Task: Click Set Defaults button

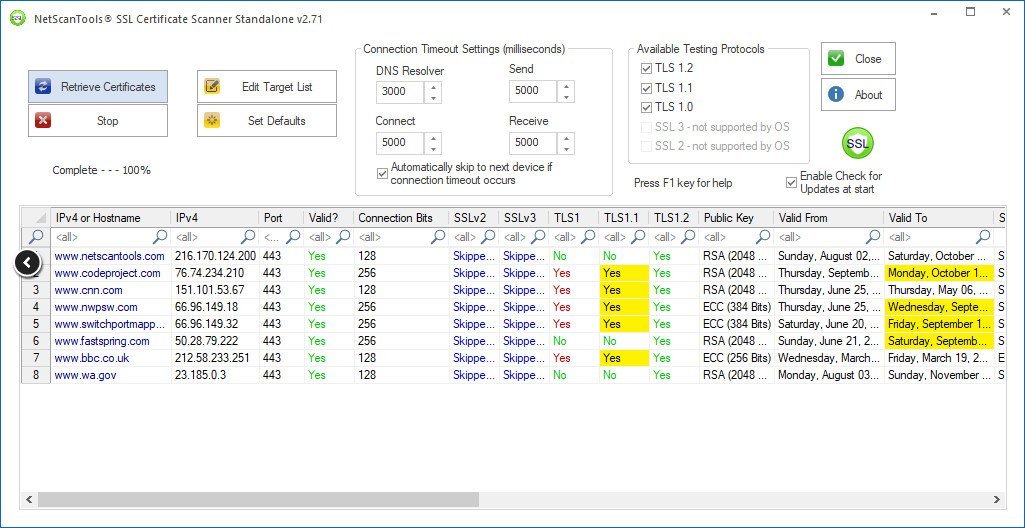Action: pos(266,121)
